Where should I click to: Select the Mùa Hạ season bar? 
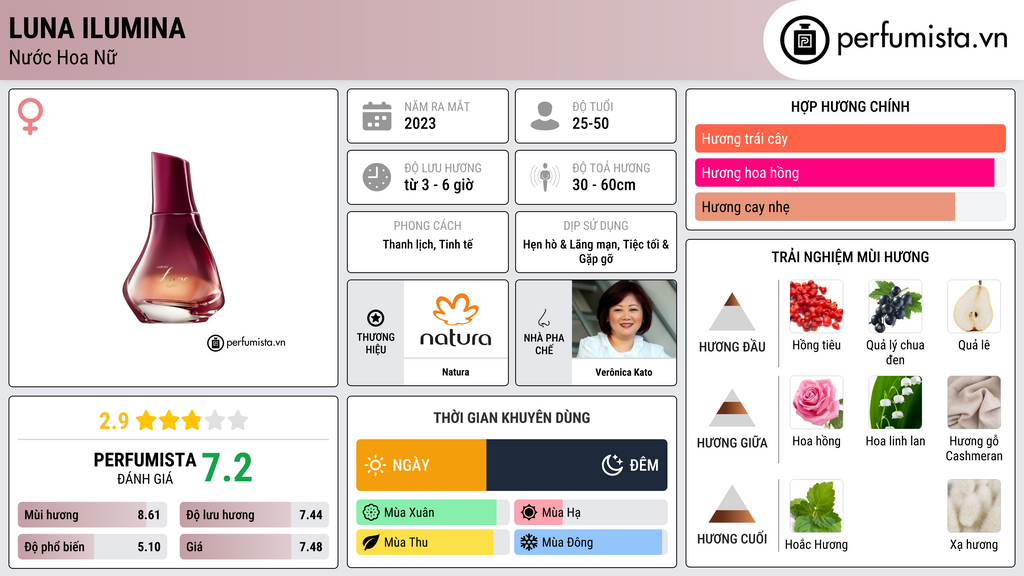click(590, 513)
